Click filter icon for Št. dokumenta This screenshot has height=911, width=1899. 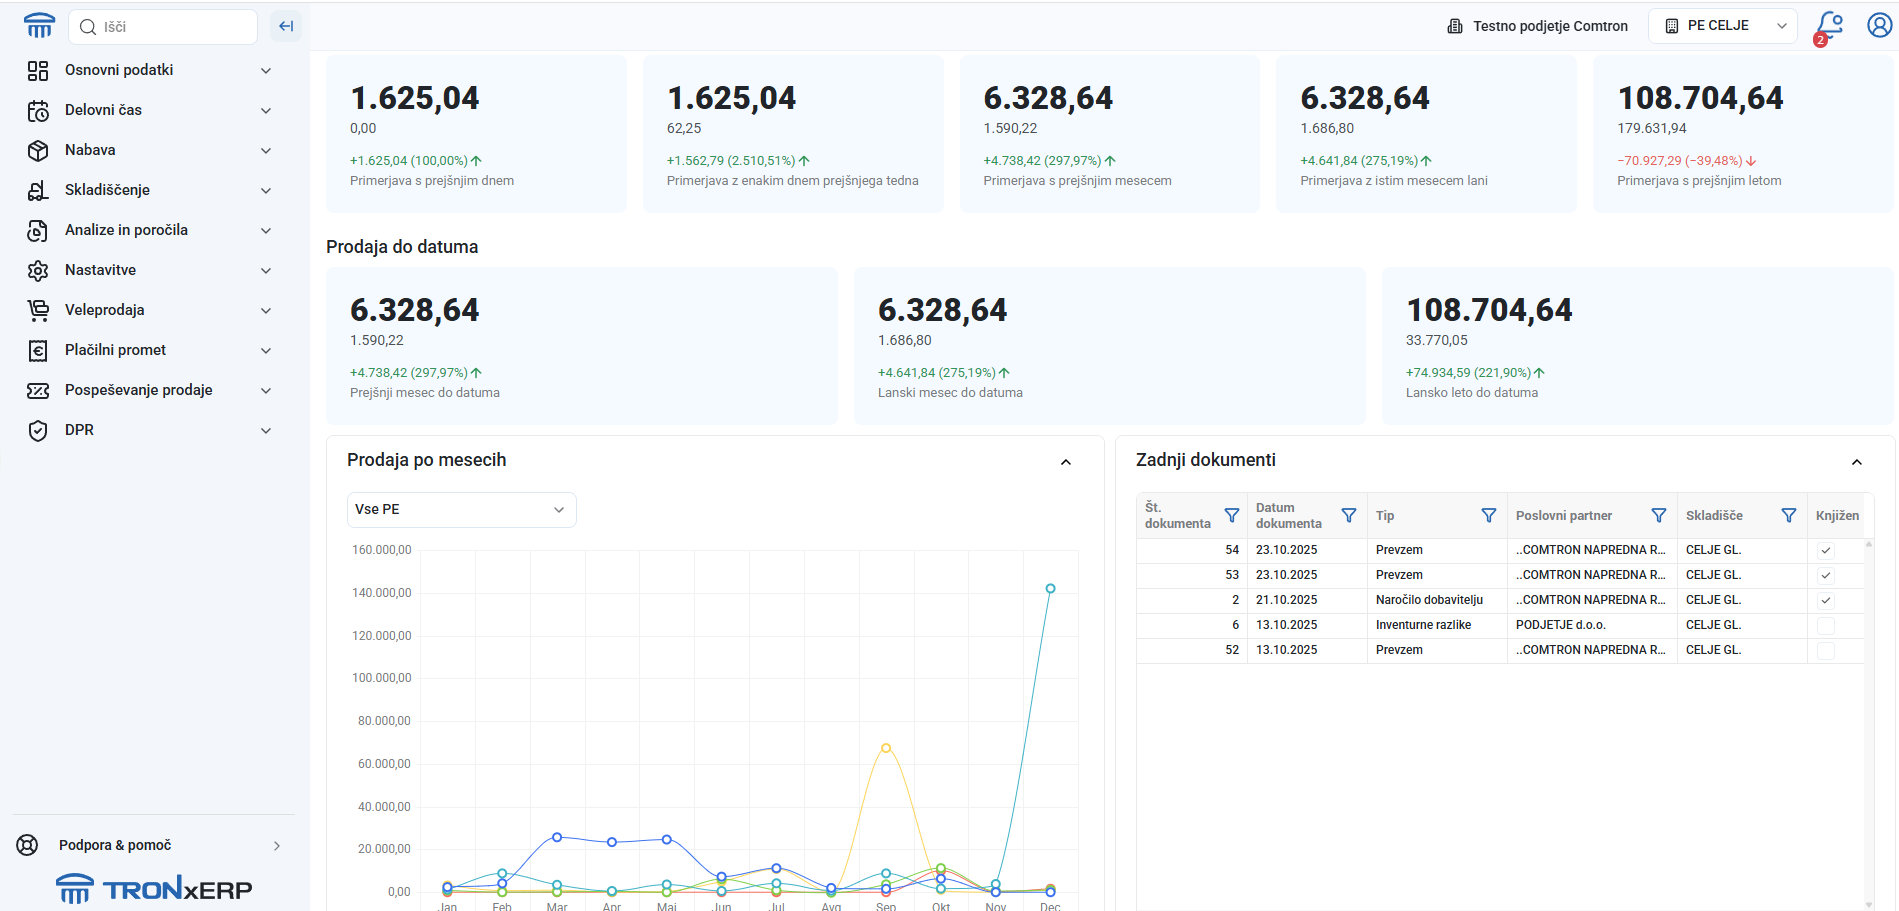tap(1231, 515)
